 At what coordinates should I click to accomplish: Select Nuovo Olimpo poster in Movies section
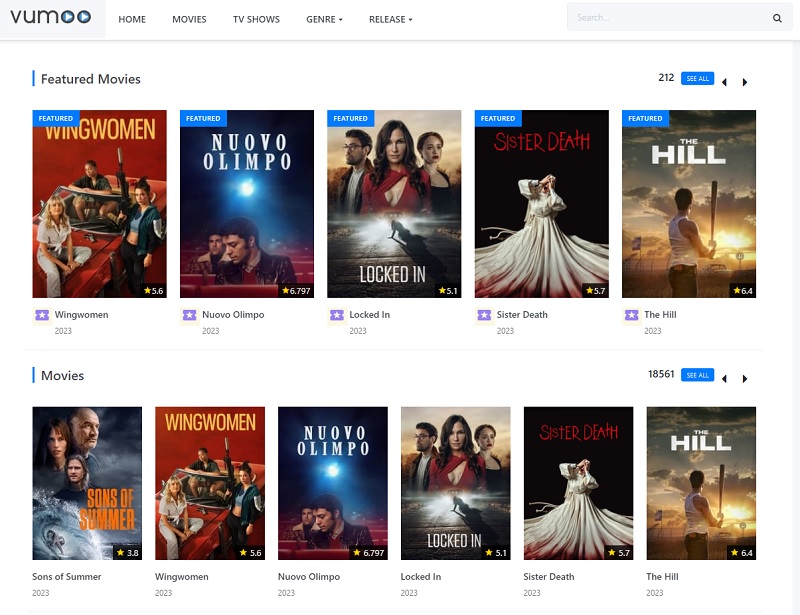pyautogui.click(x=333, y=483)
